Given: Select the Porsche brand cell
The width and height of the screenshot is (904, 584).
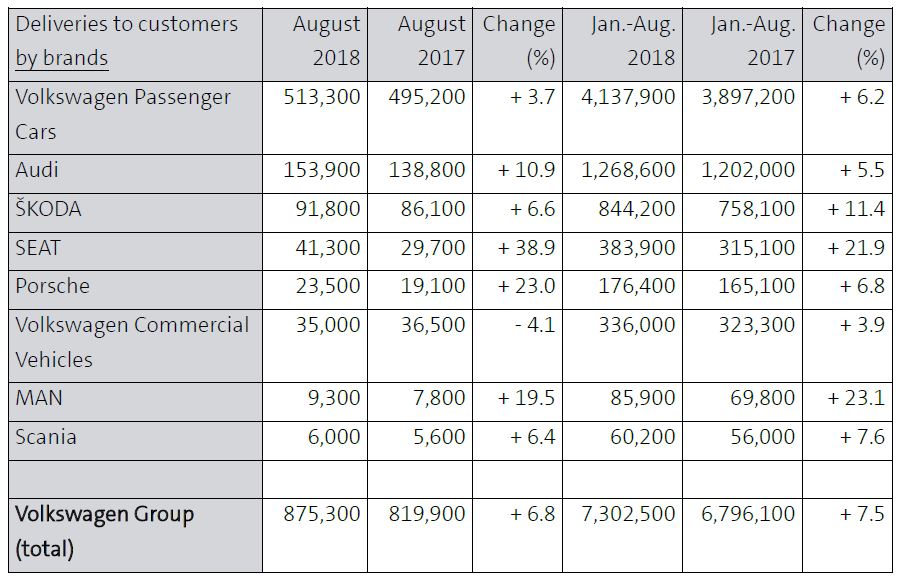Looking at the screenshot, I should click(52, 286).
